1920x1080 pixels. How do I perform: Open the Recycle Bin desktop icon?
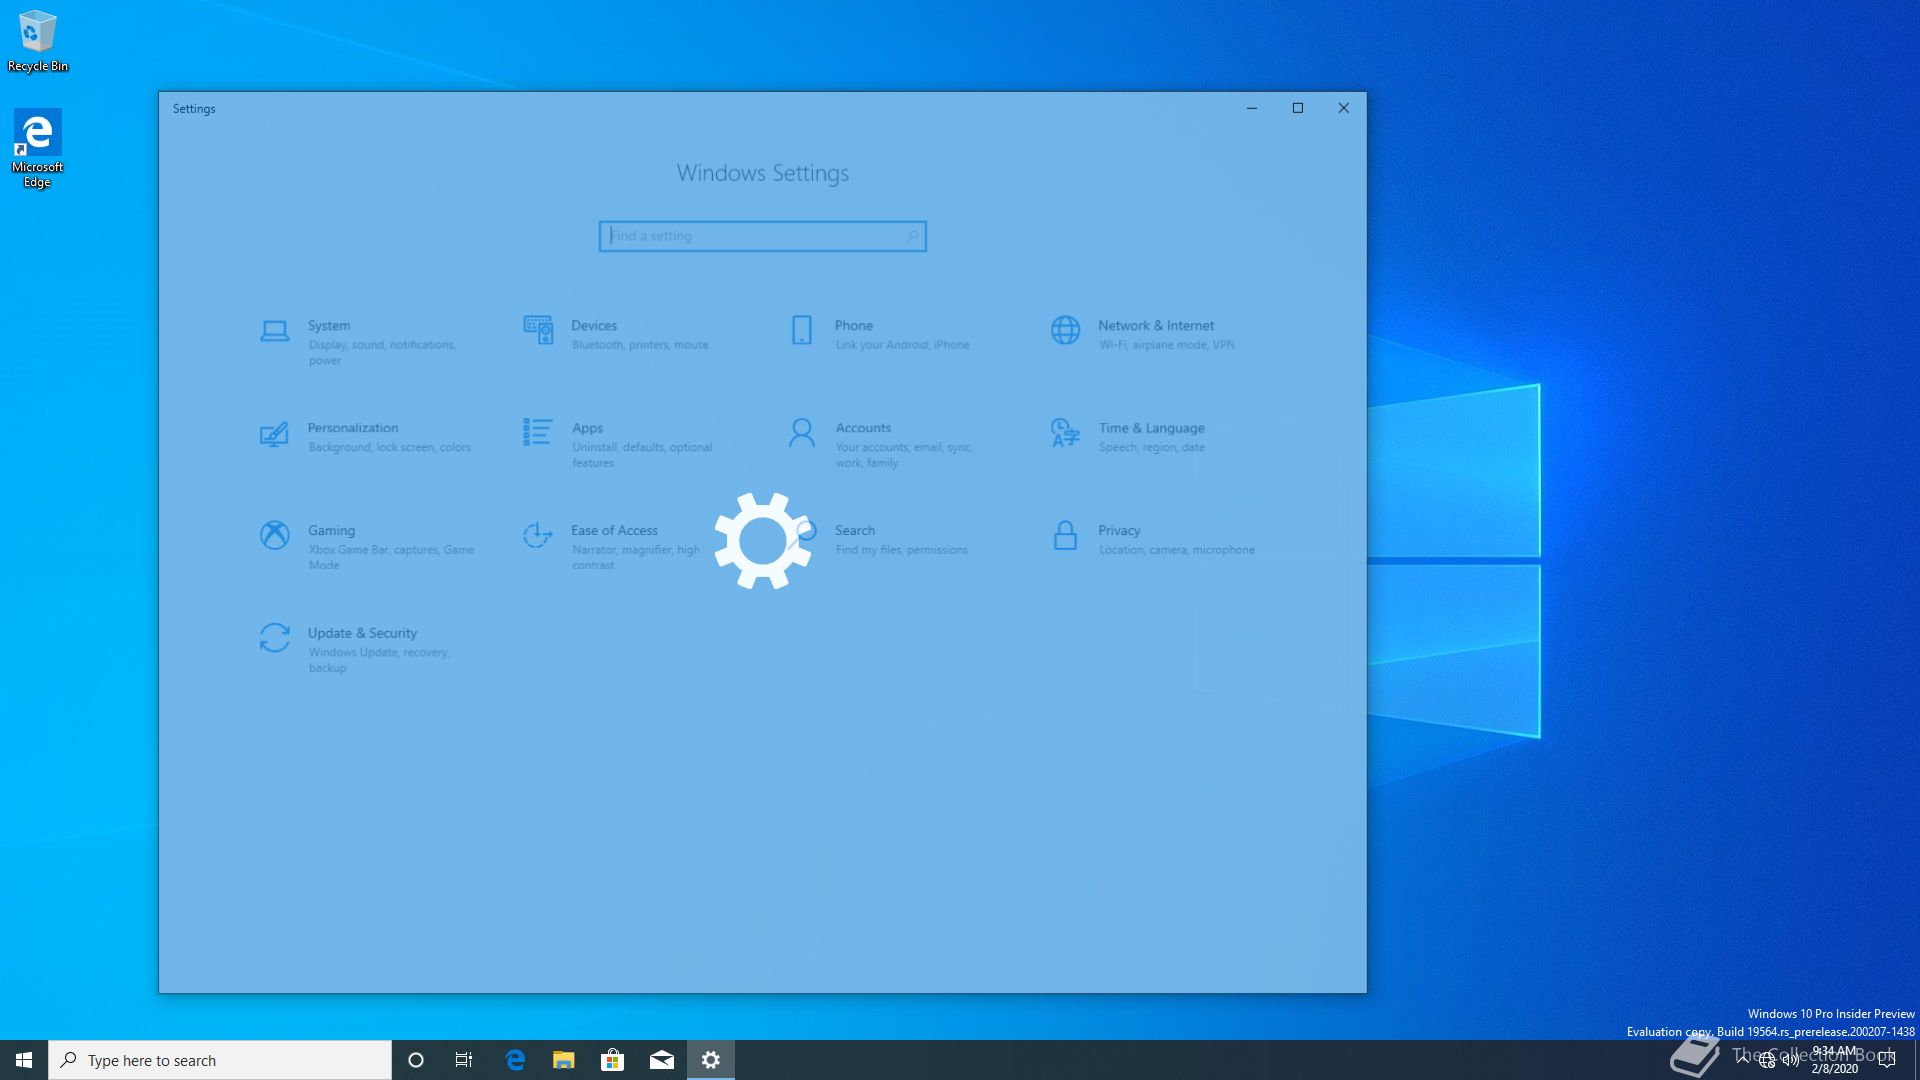coord(38,41)
